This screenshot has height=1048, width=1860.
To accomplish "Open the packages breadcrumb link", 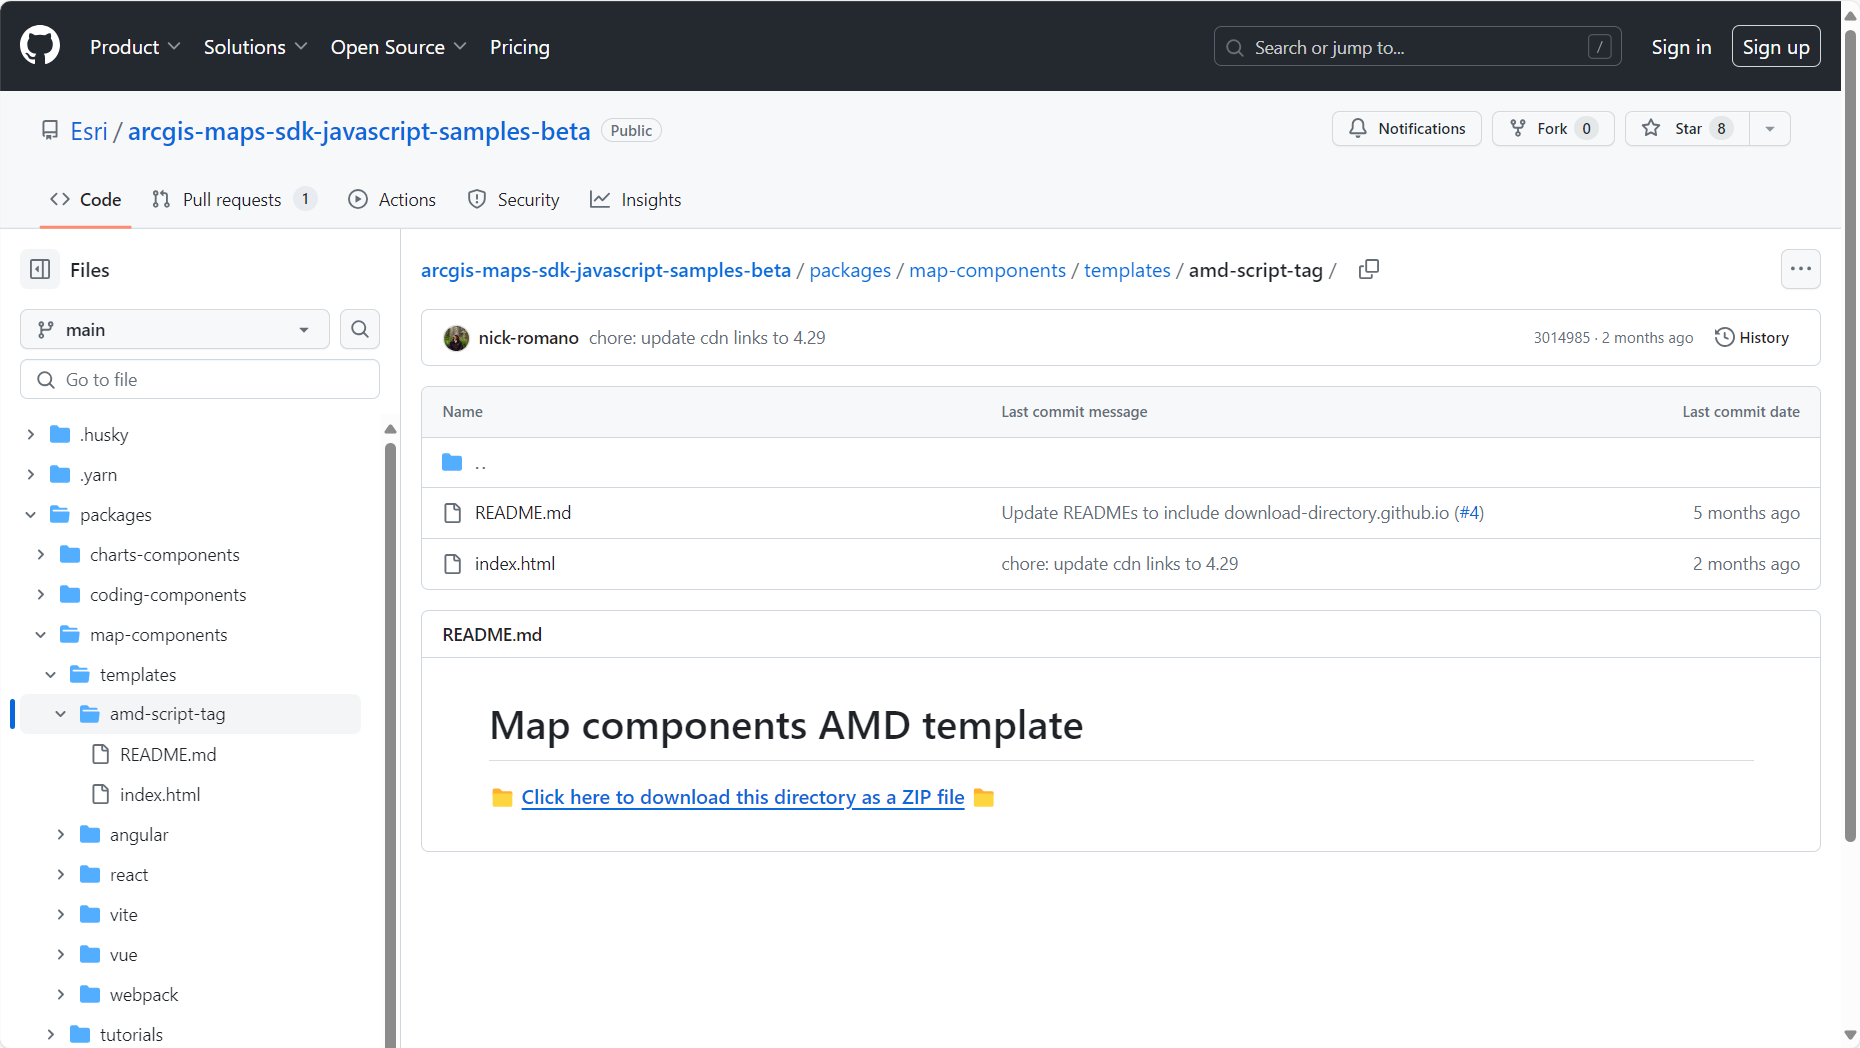I will [850, 270].
